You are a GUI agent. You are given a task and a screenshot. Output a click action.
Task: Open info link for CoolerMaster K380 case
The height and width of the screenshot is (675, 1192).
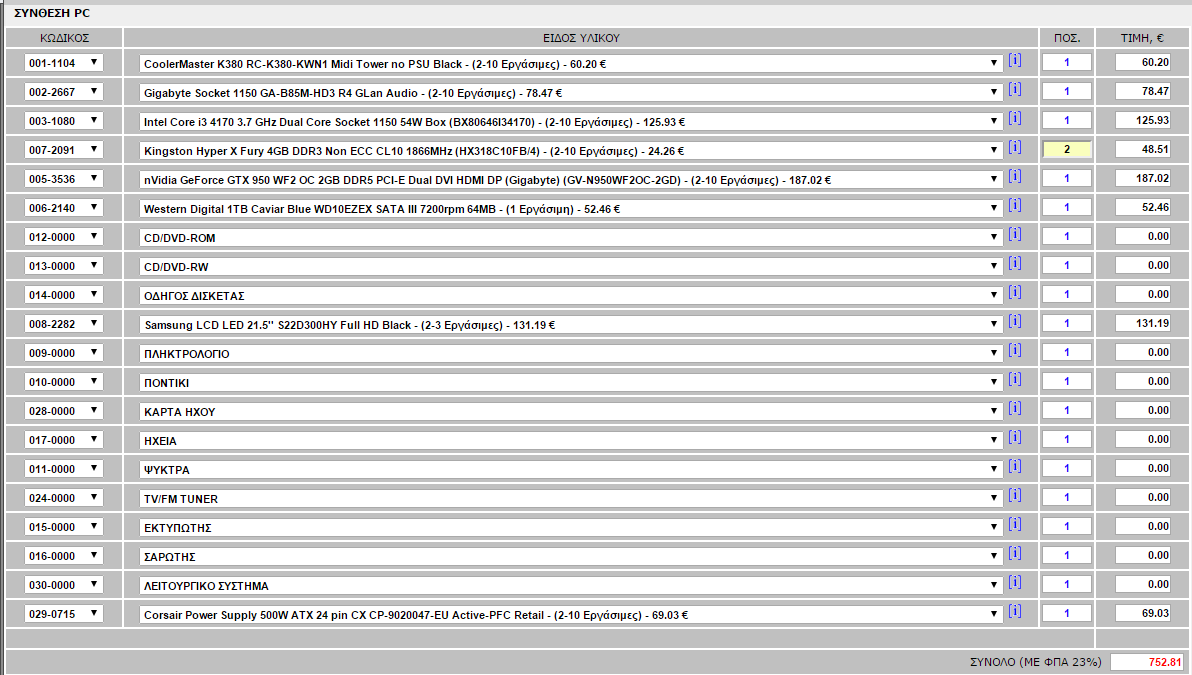click(x=1015, y=60)
